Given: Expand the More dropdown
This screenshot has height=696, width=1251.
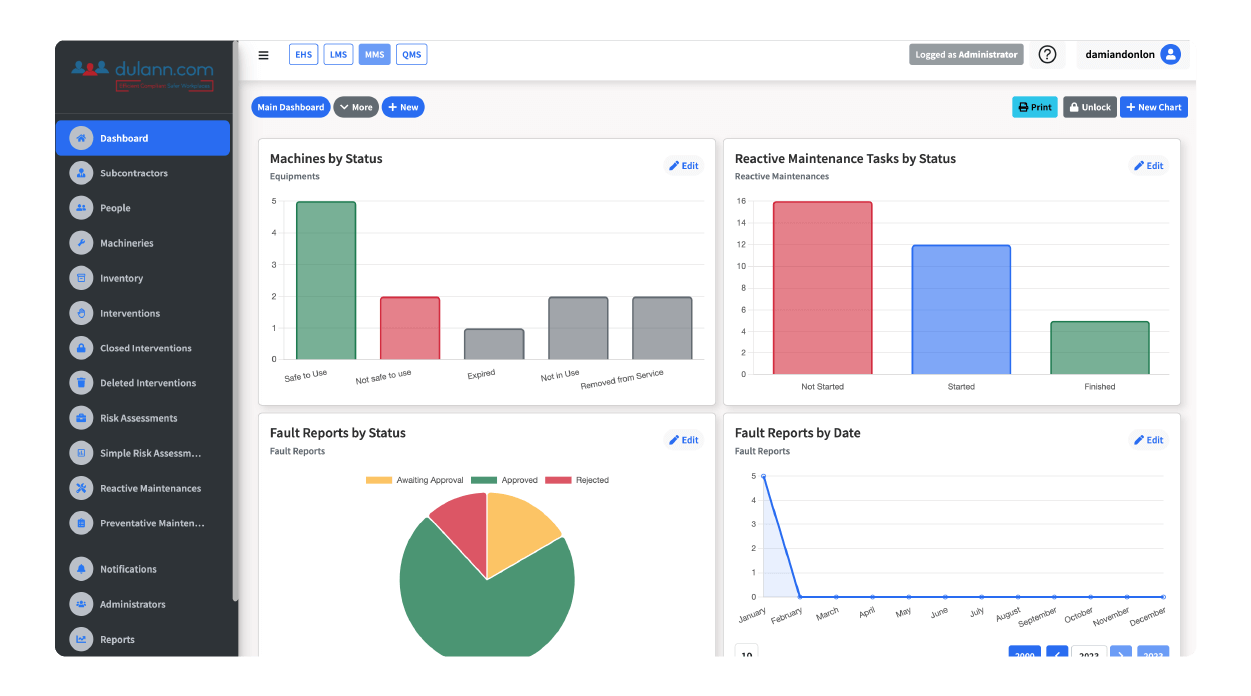Looking at the screenshot, I should tap(356, 107).
